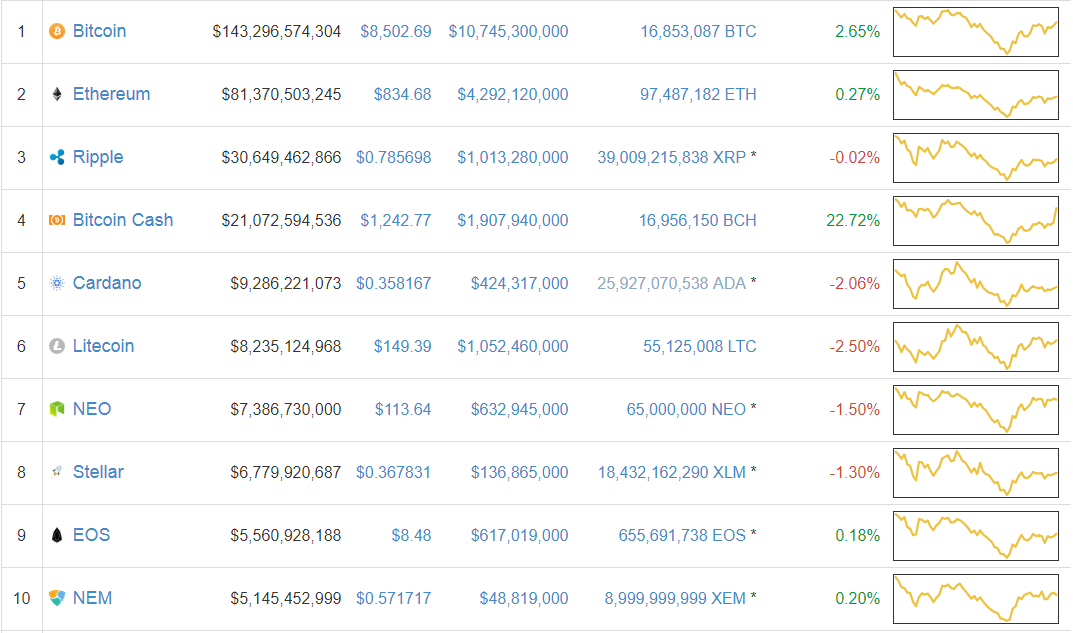Image resolution: width=1073 pixels, height=633 pixels.
Task: Open the EOS name link
Action: tap(91, 534)
